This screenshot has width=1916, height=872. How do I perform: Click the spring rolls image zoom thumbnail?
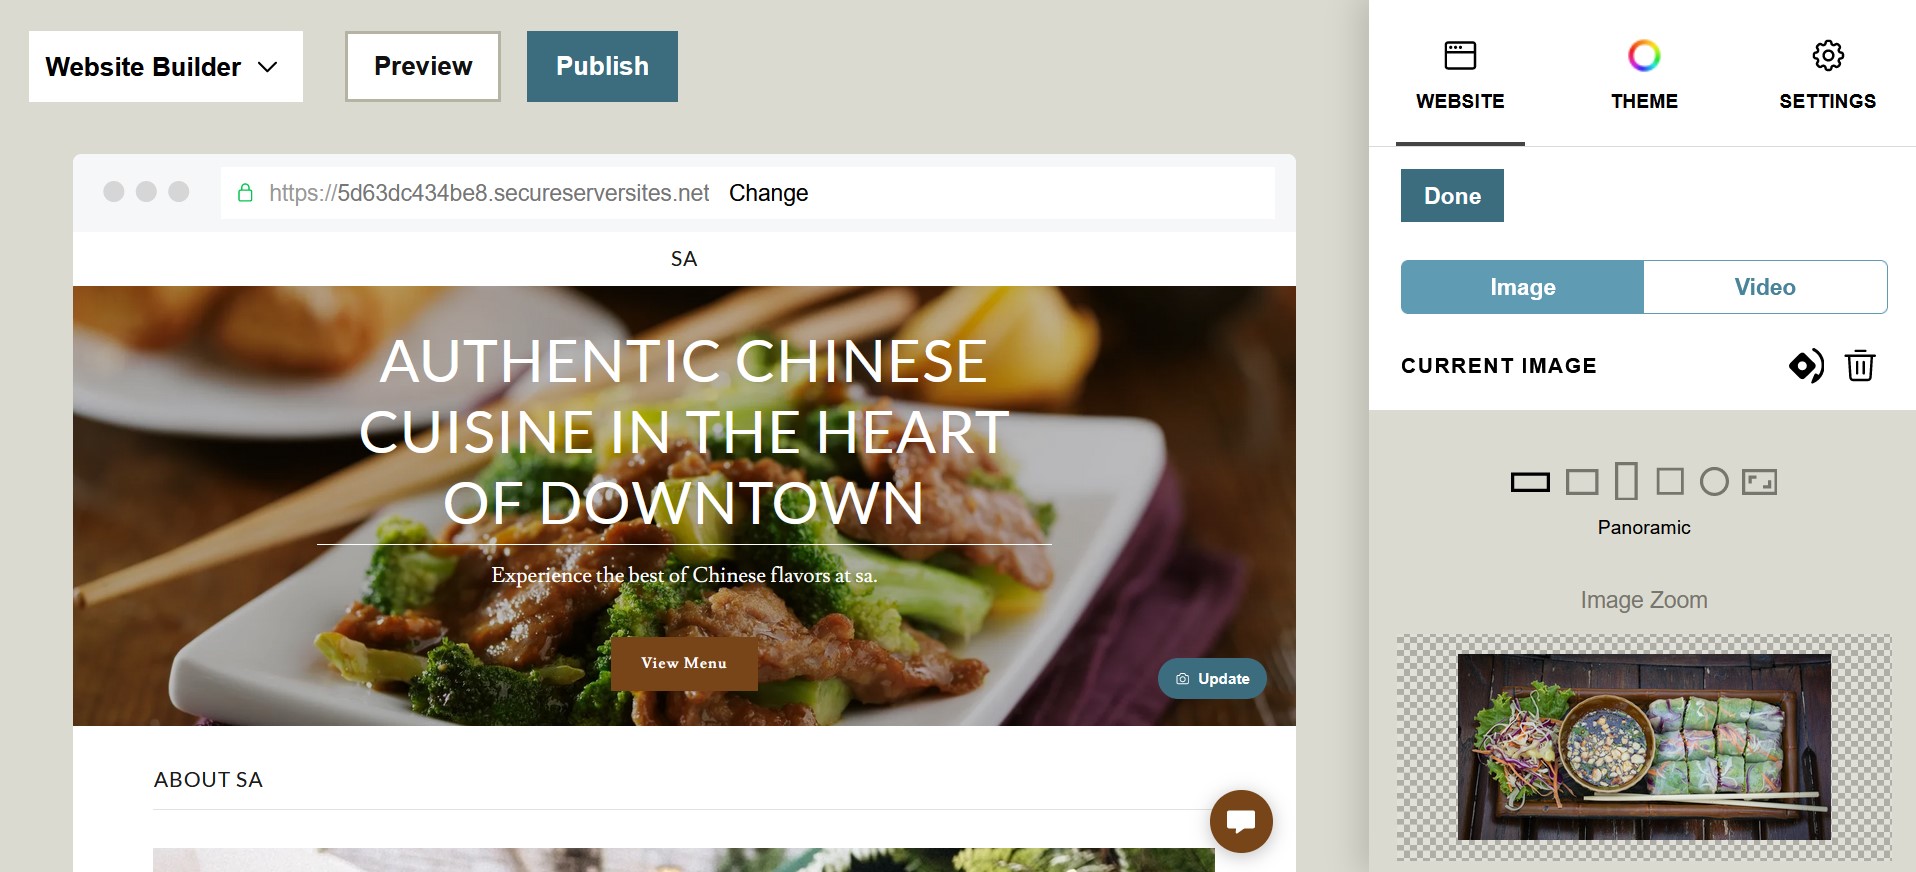pyautogui.click(x=1644, y=747)
